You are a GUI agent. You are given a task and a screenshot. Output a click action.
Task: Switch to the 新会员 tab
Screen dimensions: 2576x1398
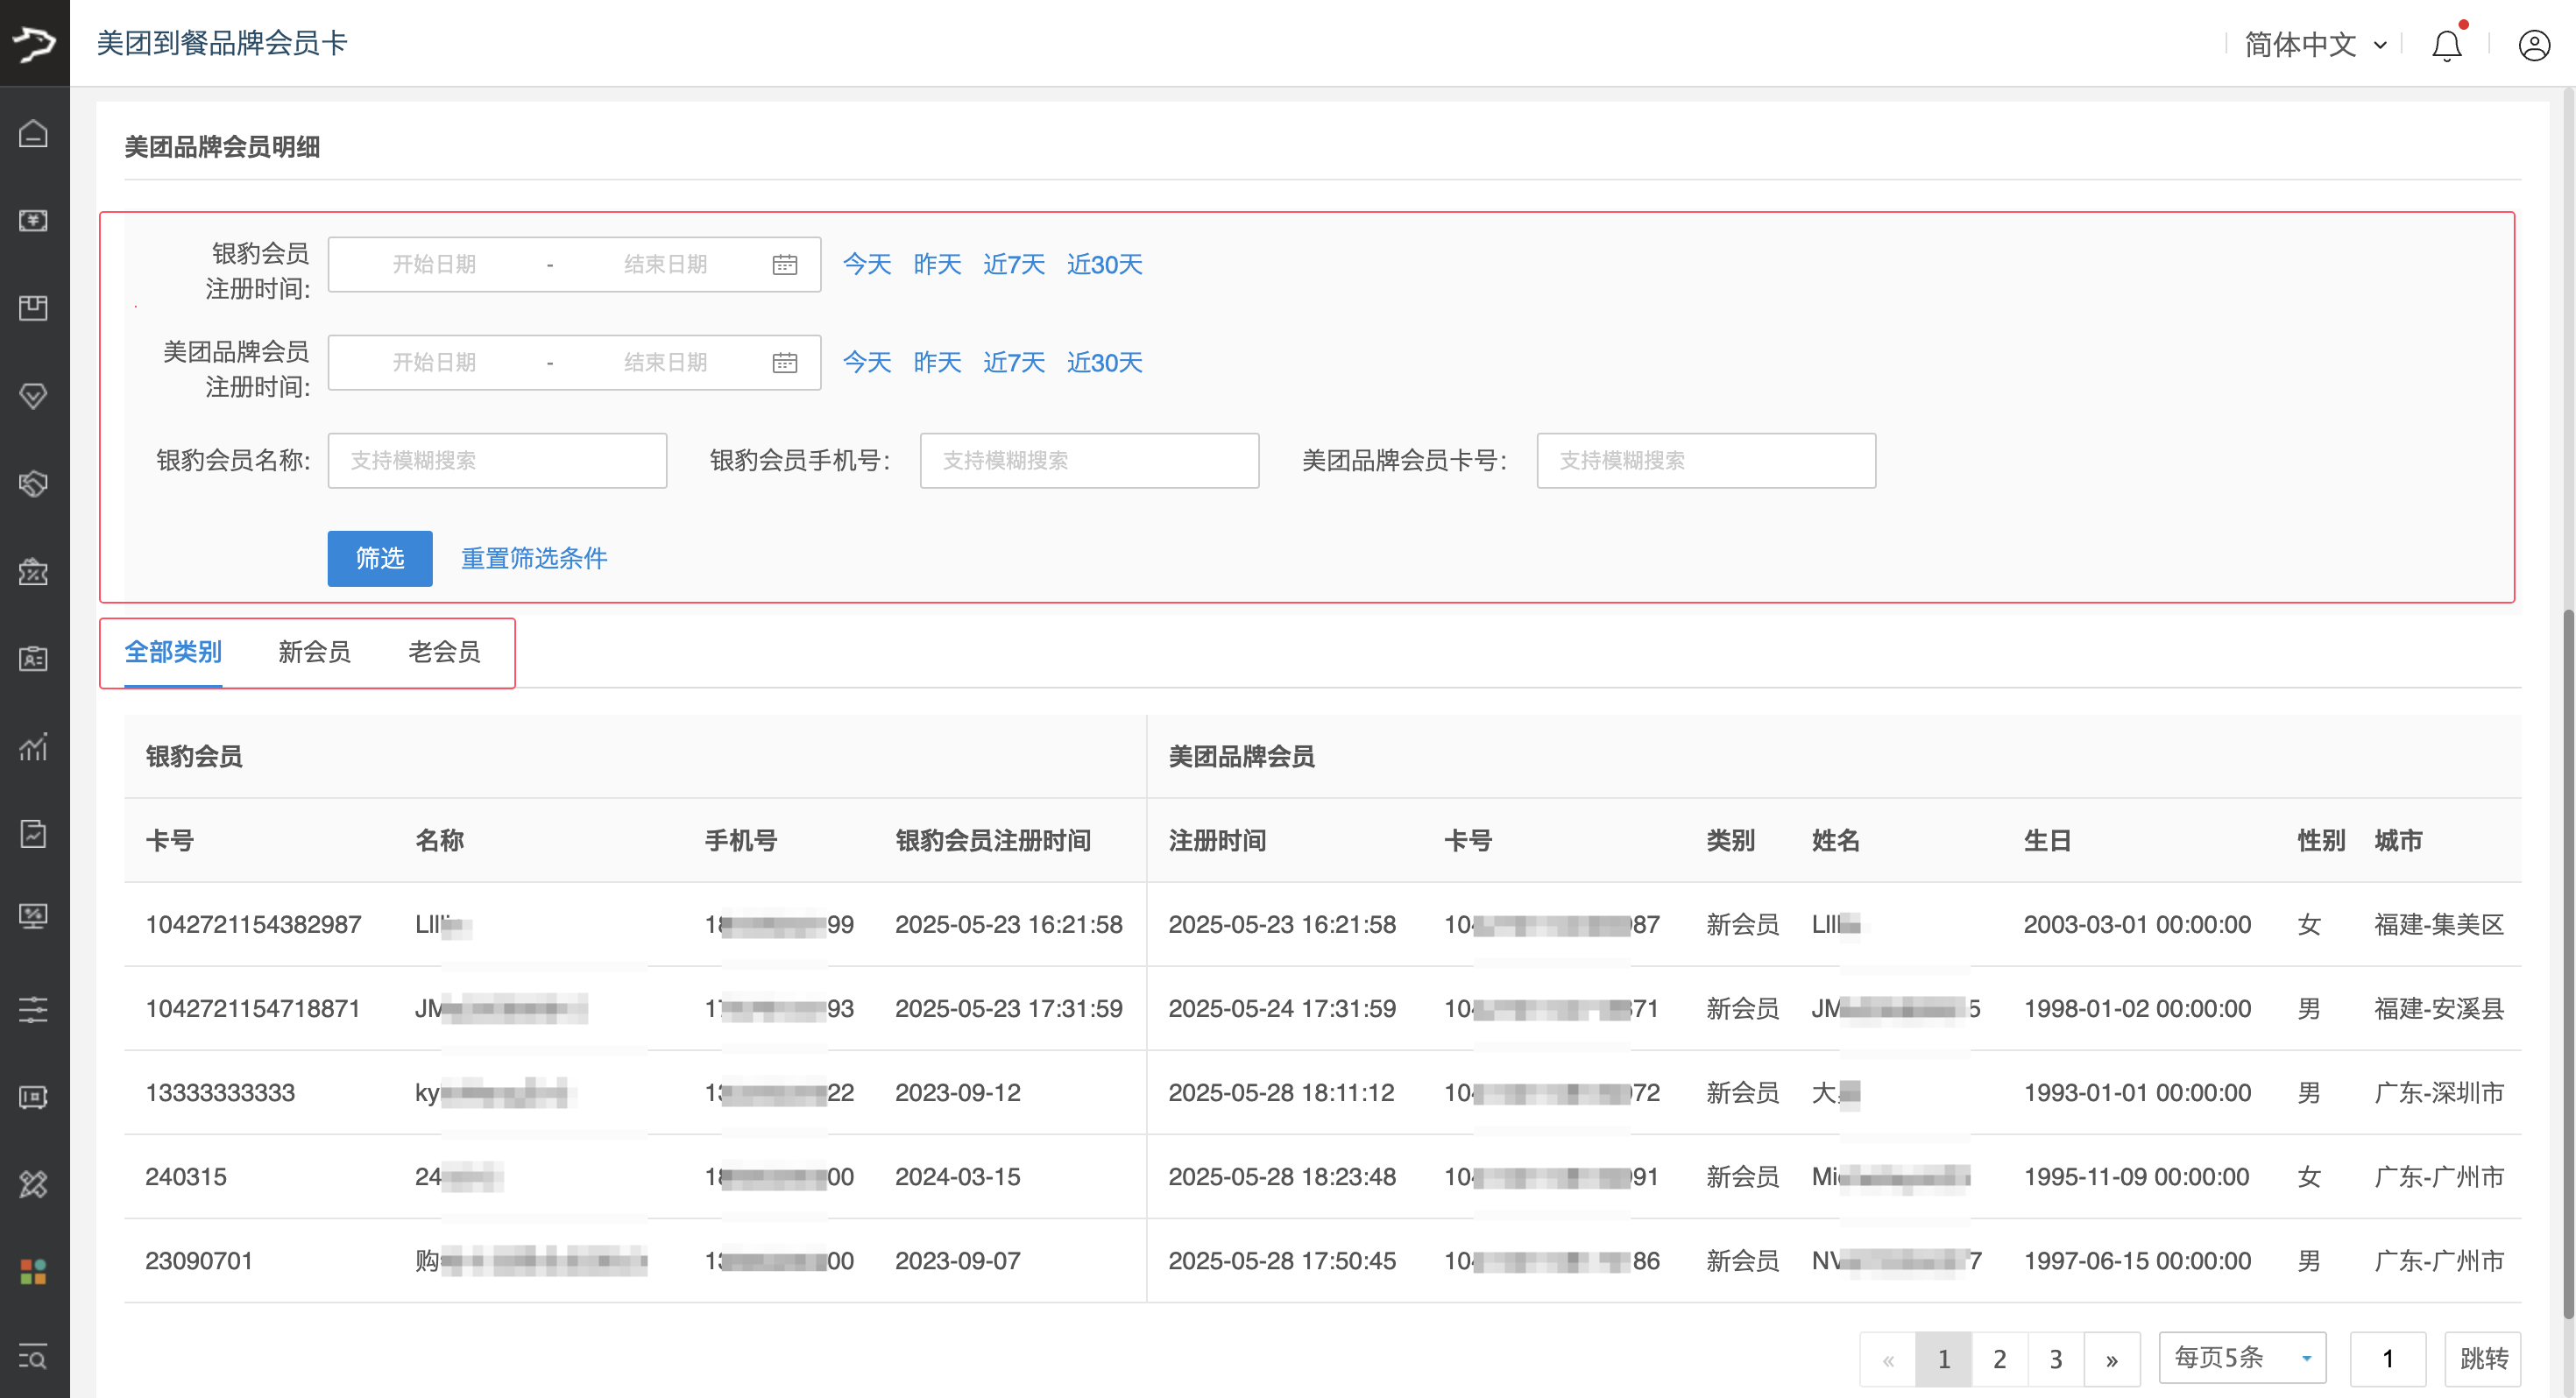tap(314, 652)
